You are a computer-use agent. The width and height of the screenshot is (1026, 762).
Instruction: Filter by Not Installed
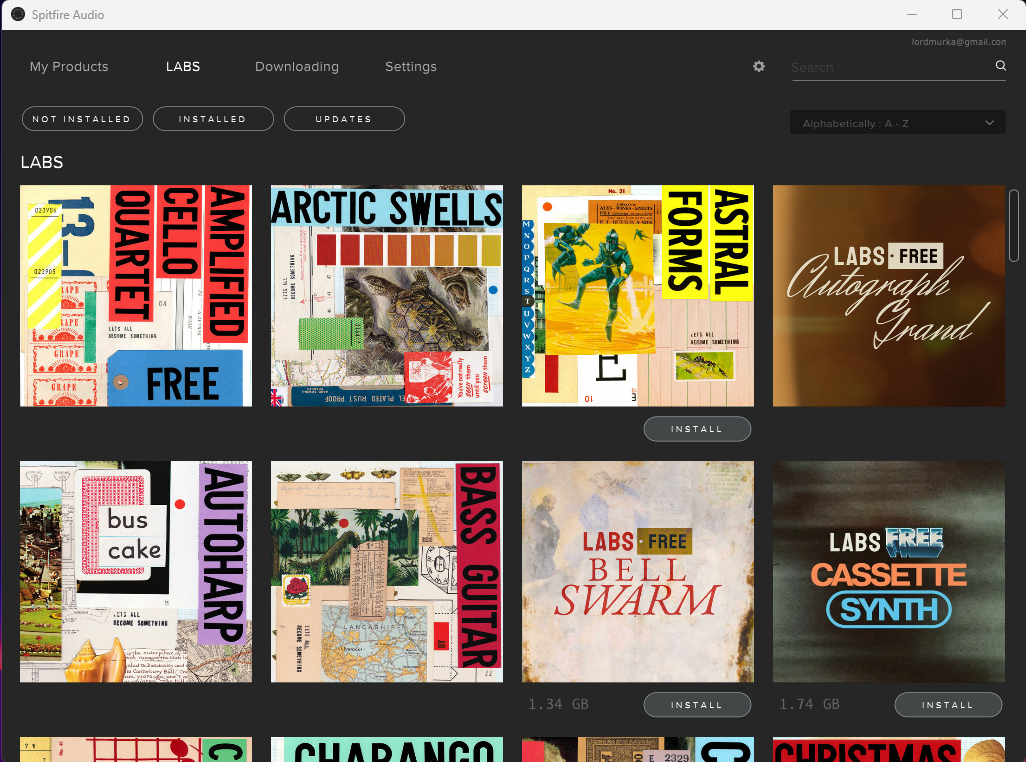(x=82, y=118)
